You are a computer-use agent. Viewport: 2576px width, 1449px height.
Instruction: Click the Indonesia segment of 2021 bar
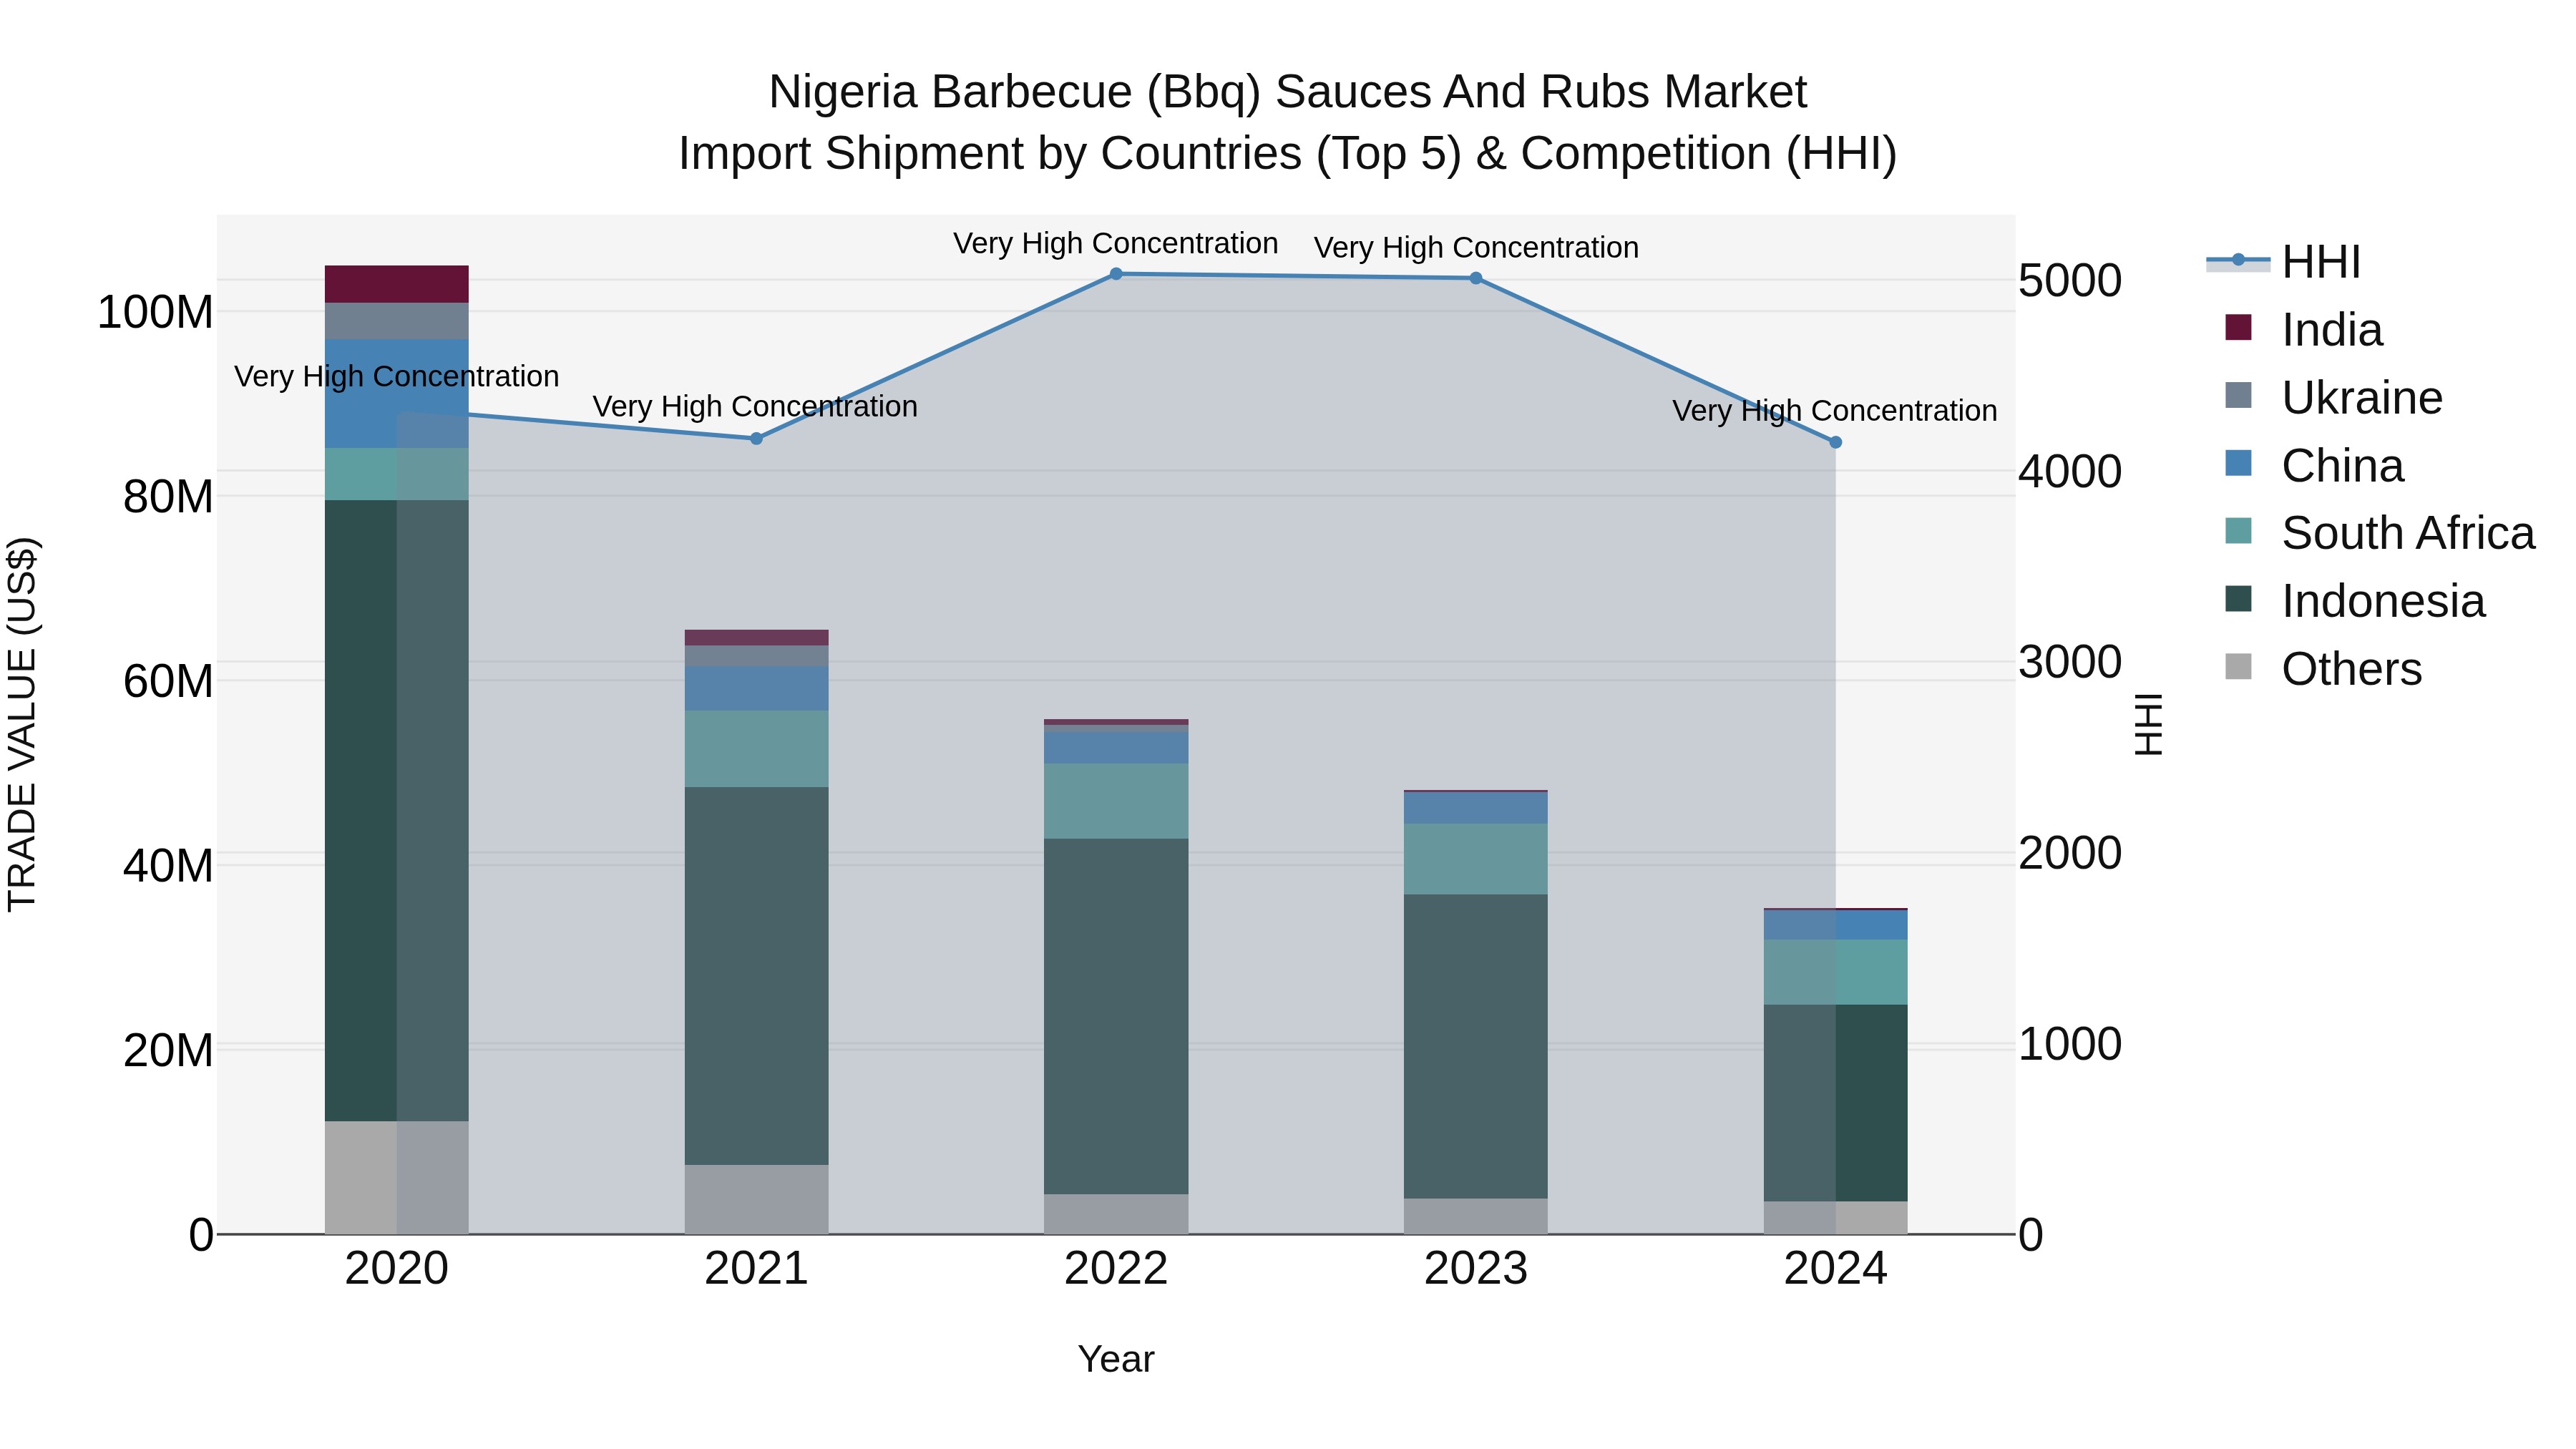point(756,976)
